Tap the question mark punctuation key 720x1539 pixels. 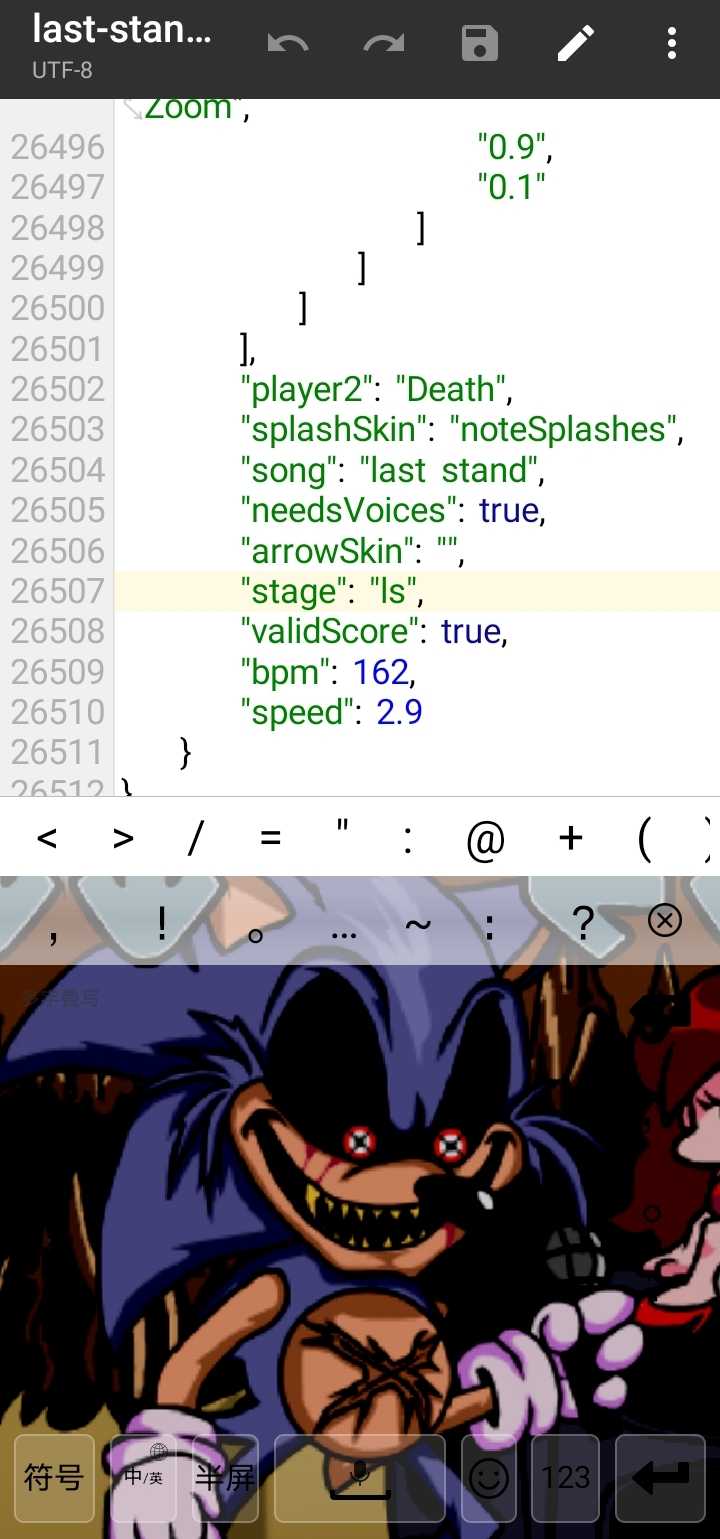pyautogui.click(x=584, y=922)
